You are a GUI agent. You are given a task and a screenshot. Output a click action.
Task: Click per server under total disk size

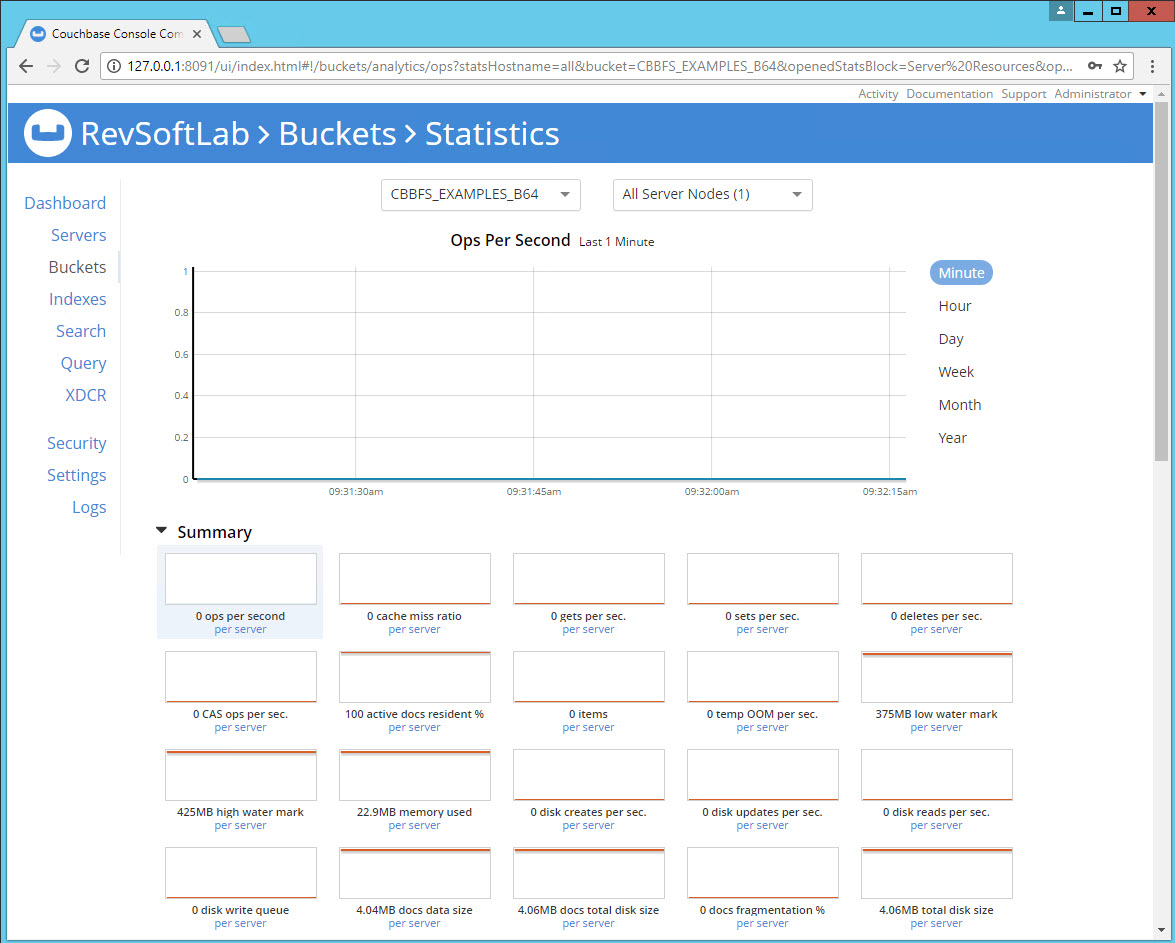click(x=937, y=924)
